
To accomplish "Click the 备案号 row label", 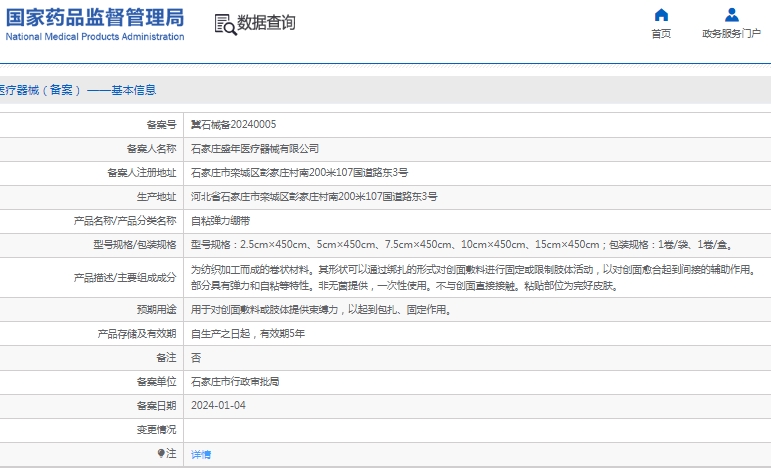I will [161, 124].
